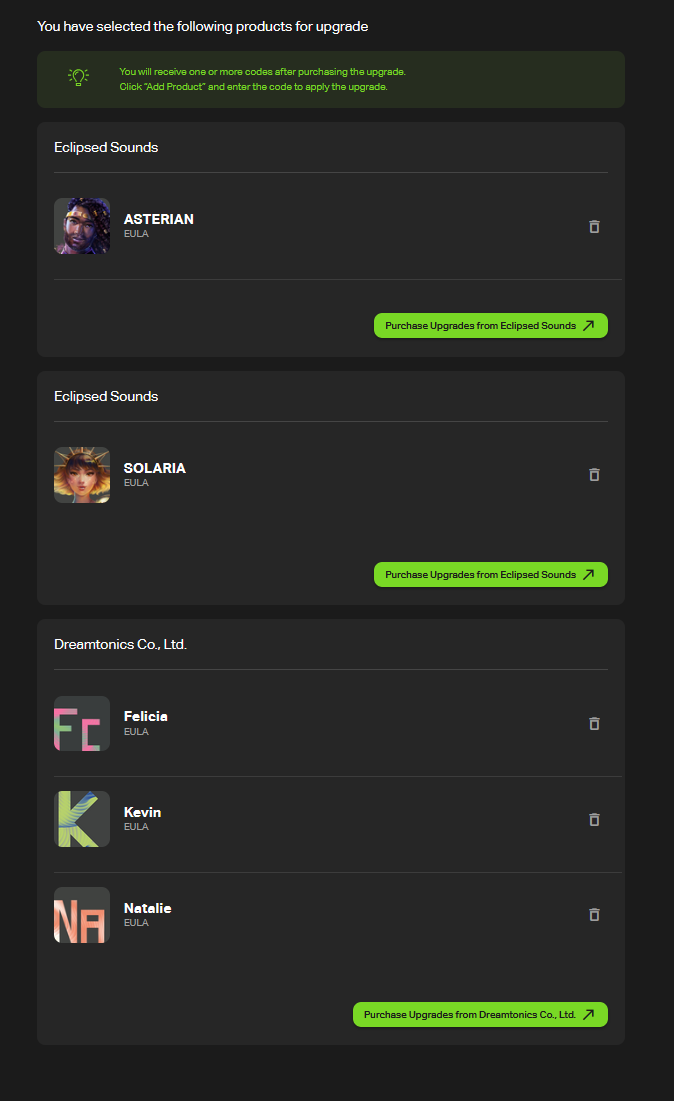Purchase Upgrades from Dreamtonics Co., Ltd.
Screen dimensions: 674x1101
480,1015
